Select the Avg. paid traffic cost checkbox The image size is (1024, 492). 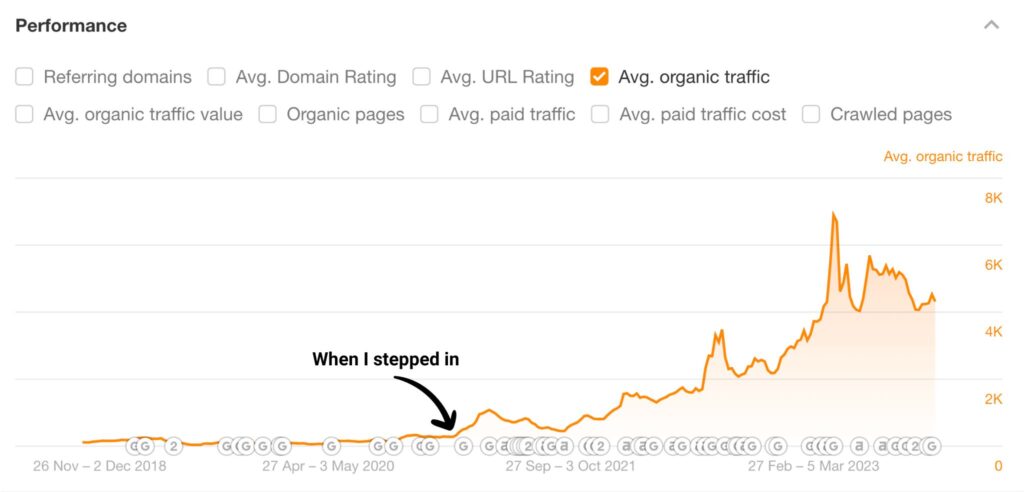(x=600, y=114)
